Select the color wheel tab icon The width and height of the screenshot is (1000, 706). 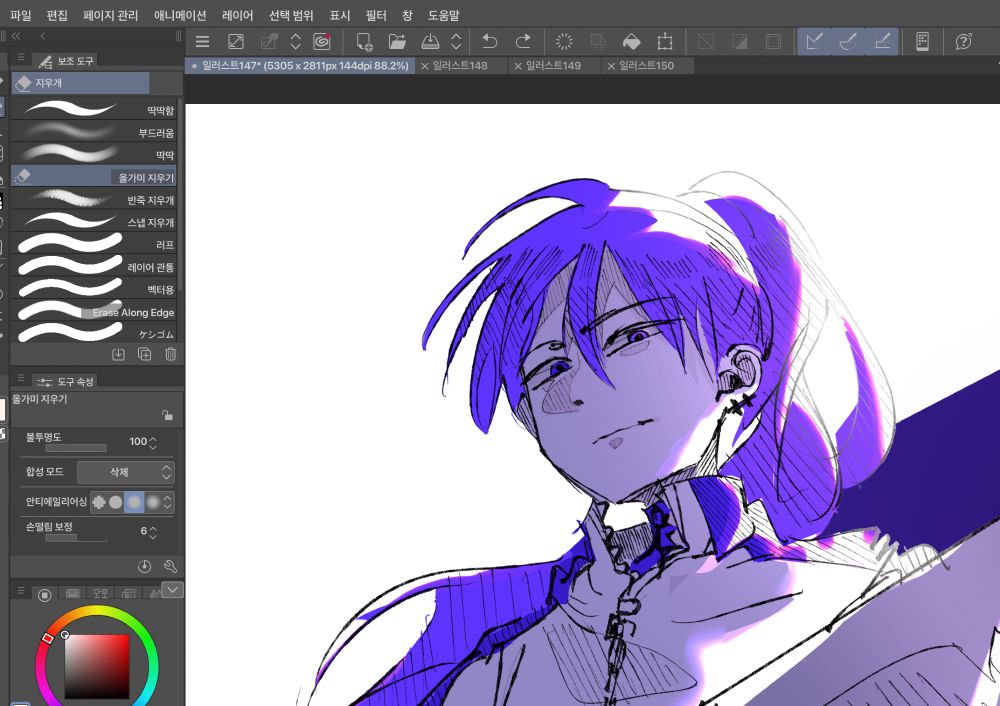[x=45, y=594]
